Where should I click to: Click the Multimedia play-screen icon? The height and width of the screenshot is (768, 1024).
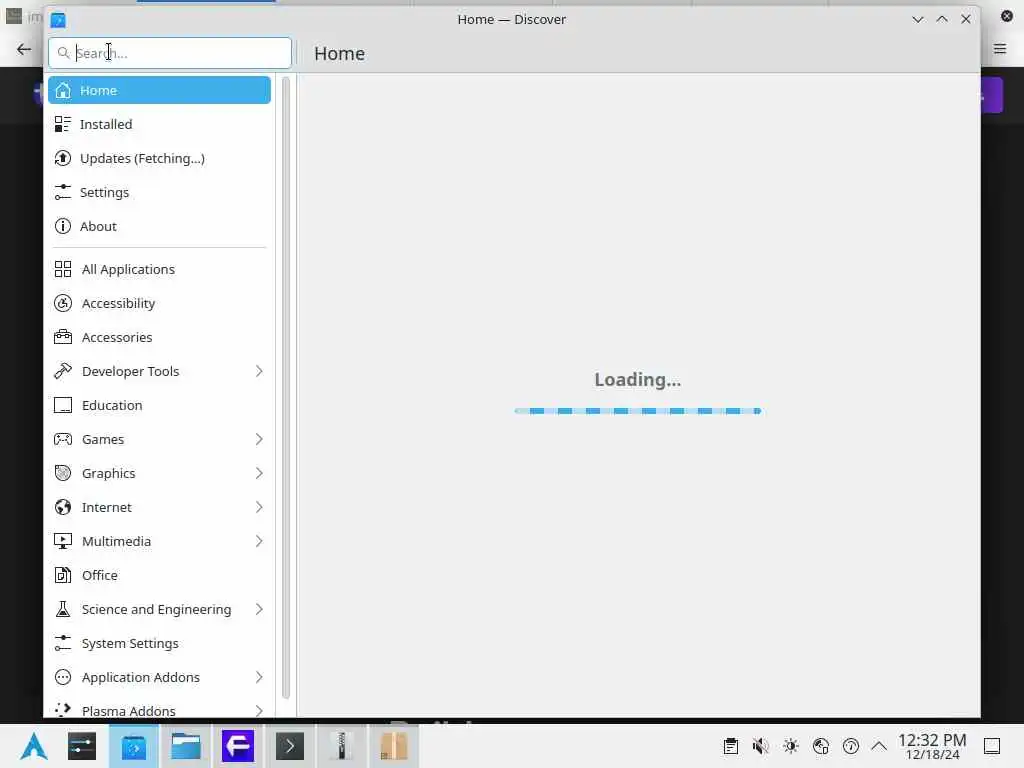pyautogui.click(x=63, y=541)
